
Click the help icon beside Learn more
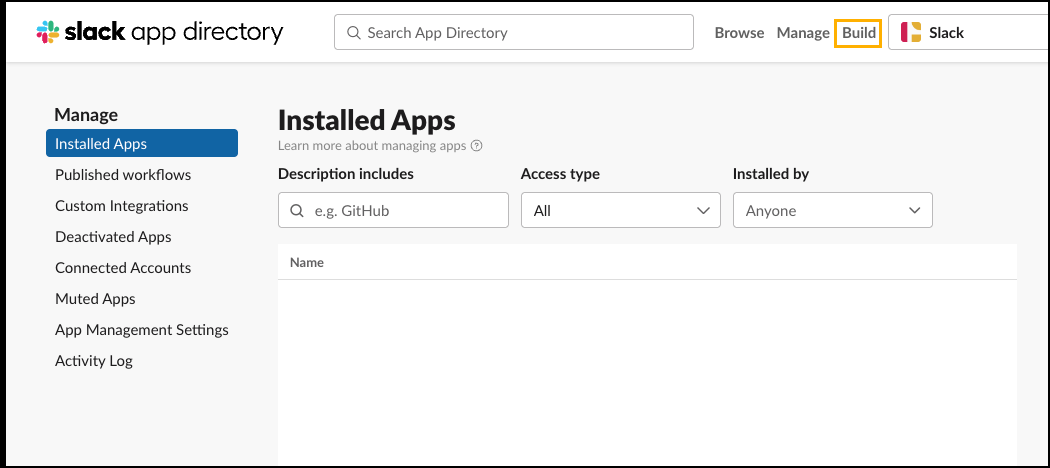click(477, 146)
